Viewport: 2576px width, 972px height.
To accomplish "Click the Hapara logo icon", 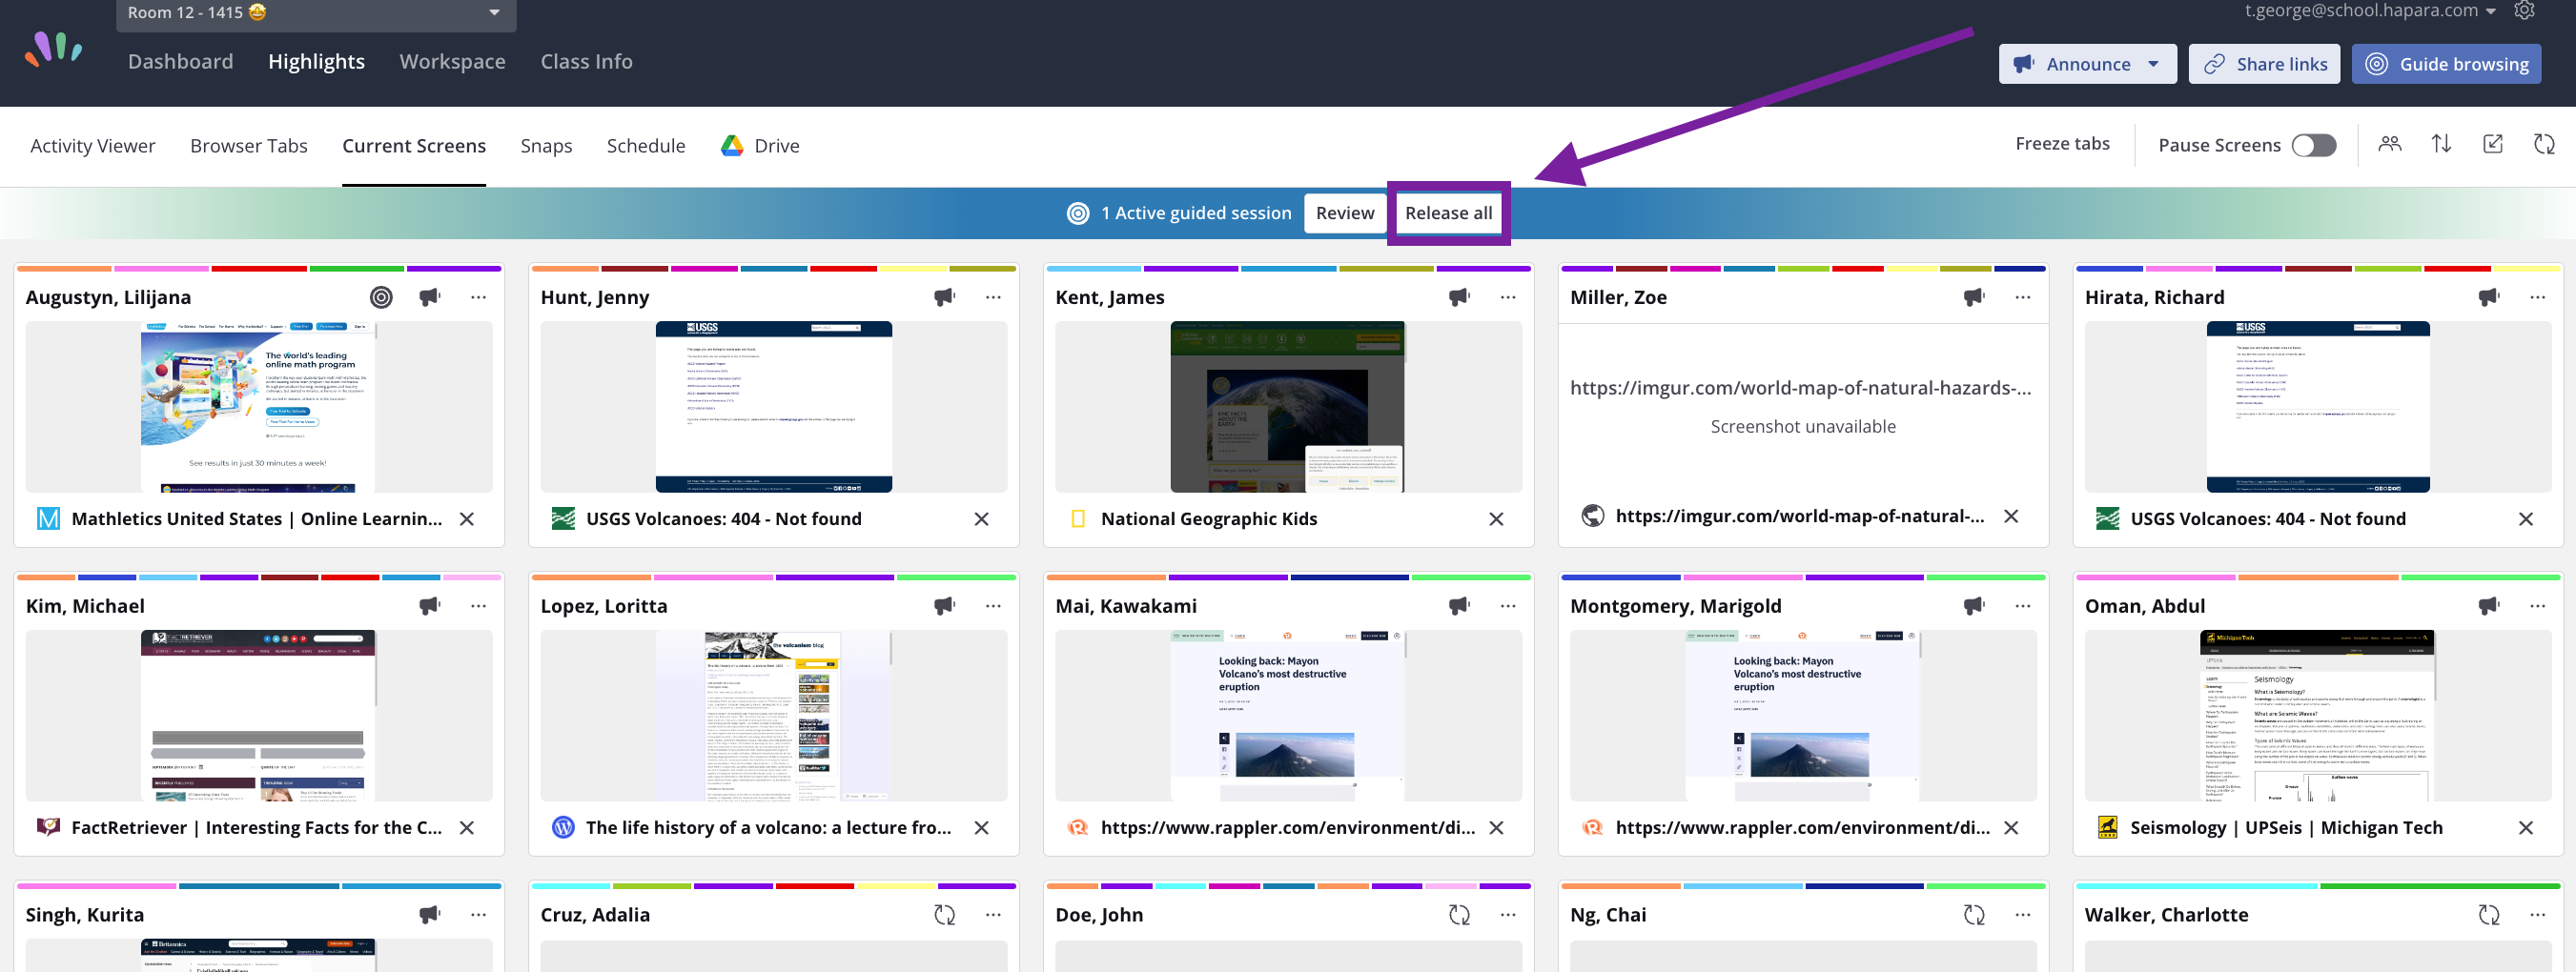I will (x=54, y=48).
